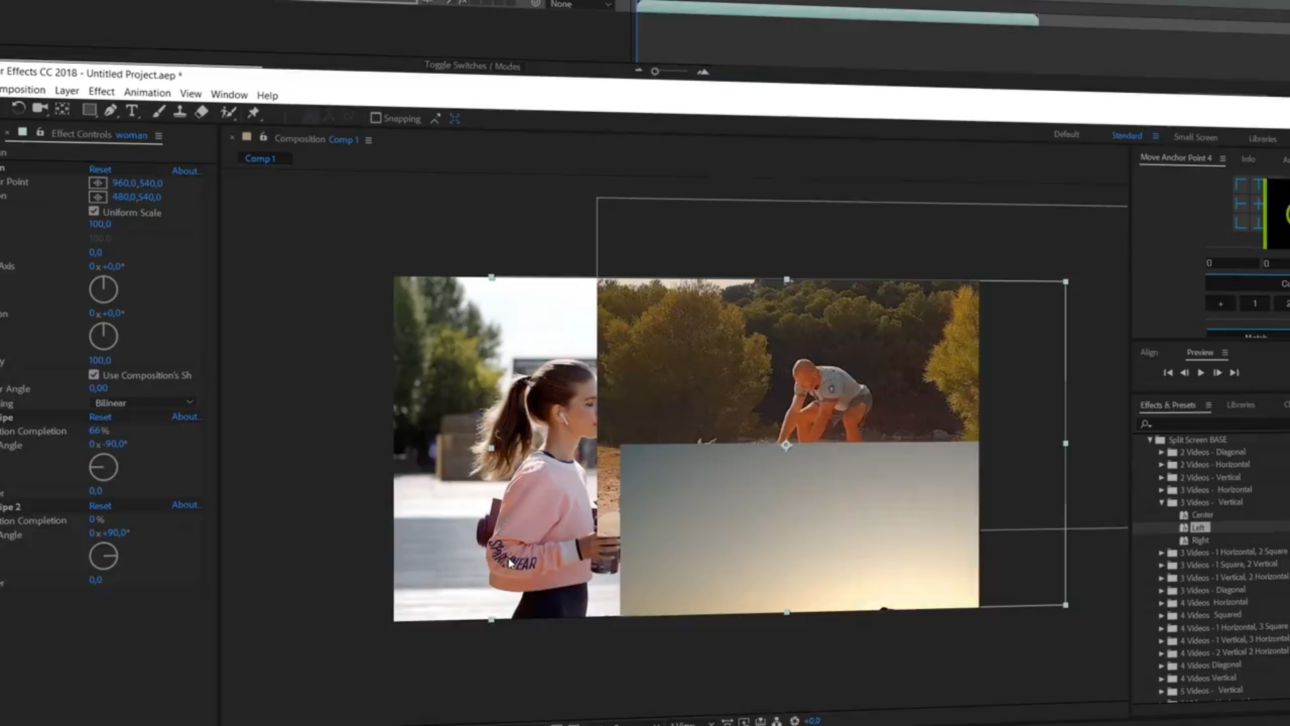Viewport: 1290px width, 726px height.
Task: Rotate the Wipe Angle dial control
Action: point(103,466)
